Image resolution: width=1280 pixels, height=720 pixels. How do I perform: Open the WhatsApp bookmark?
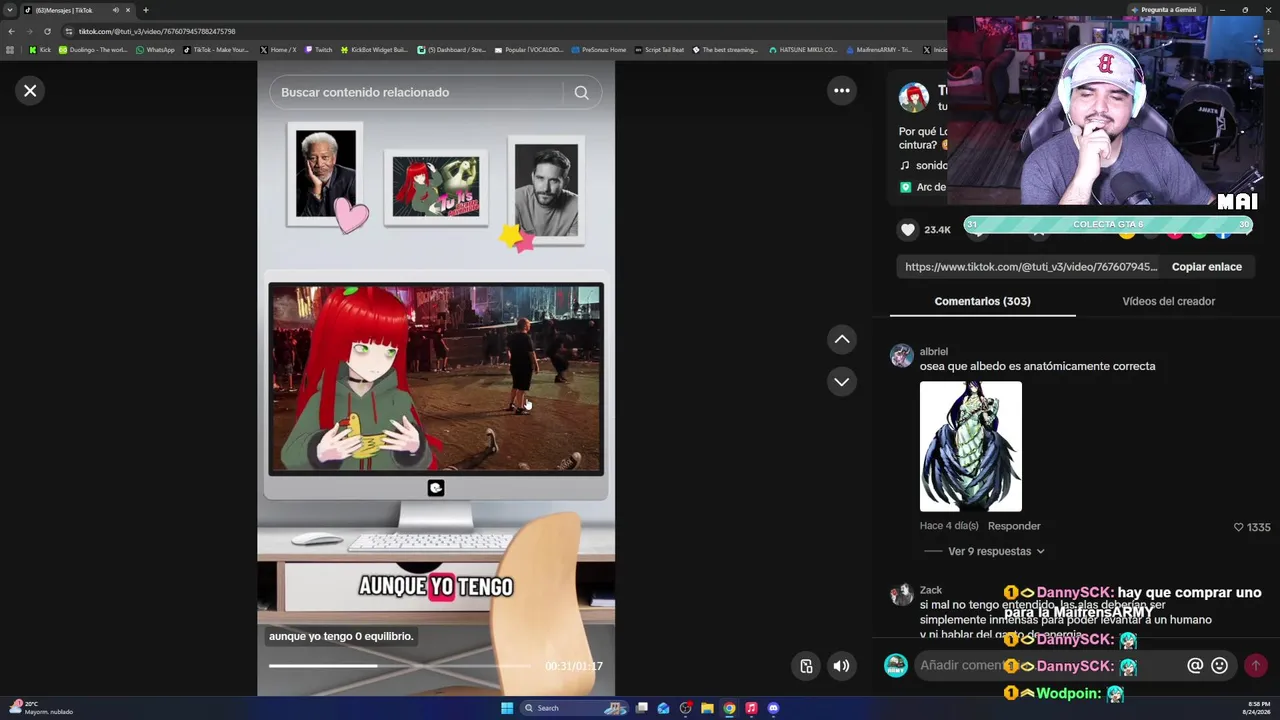pyautogui.click(x=154, y=50)
